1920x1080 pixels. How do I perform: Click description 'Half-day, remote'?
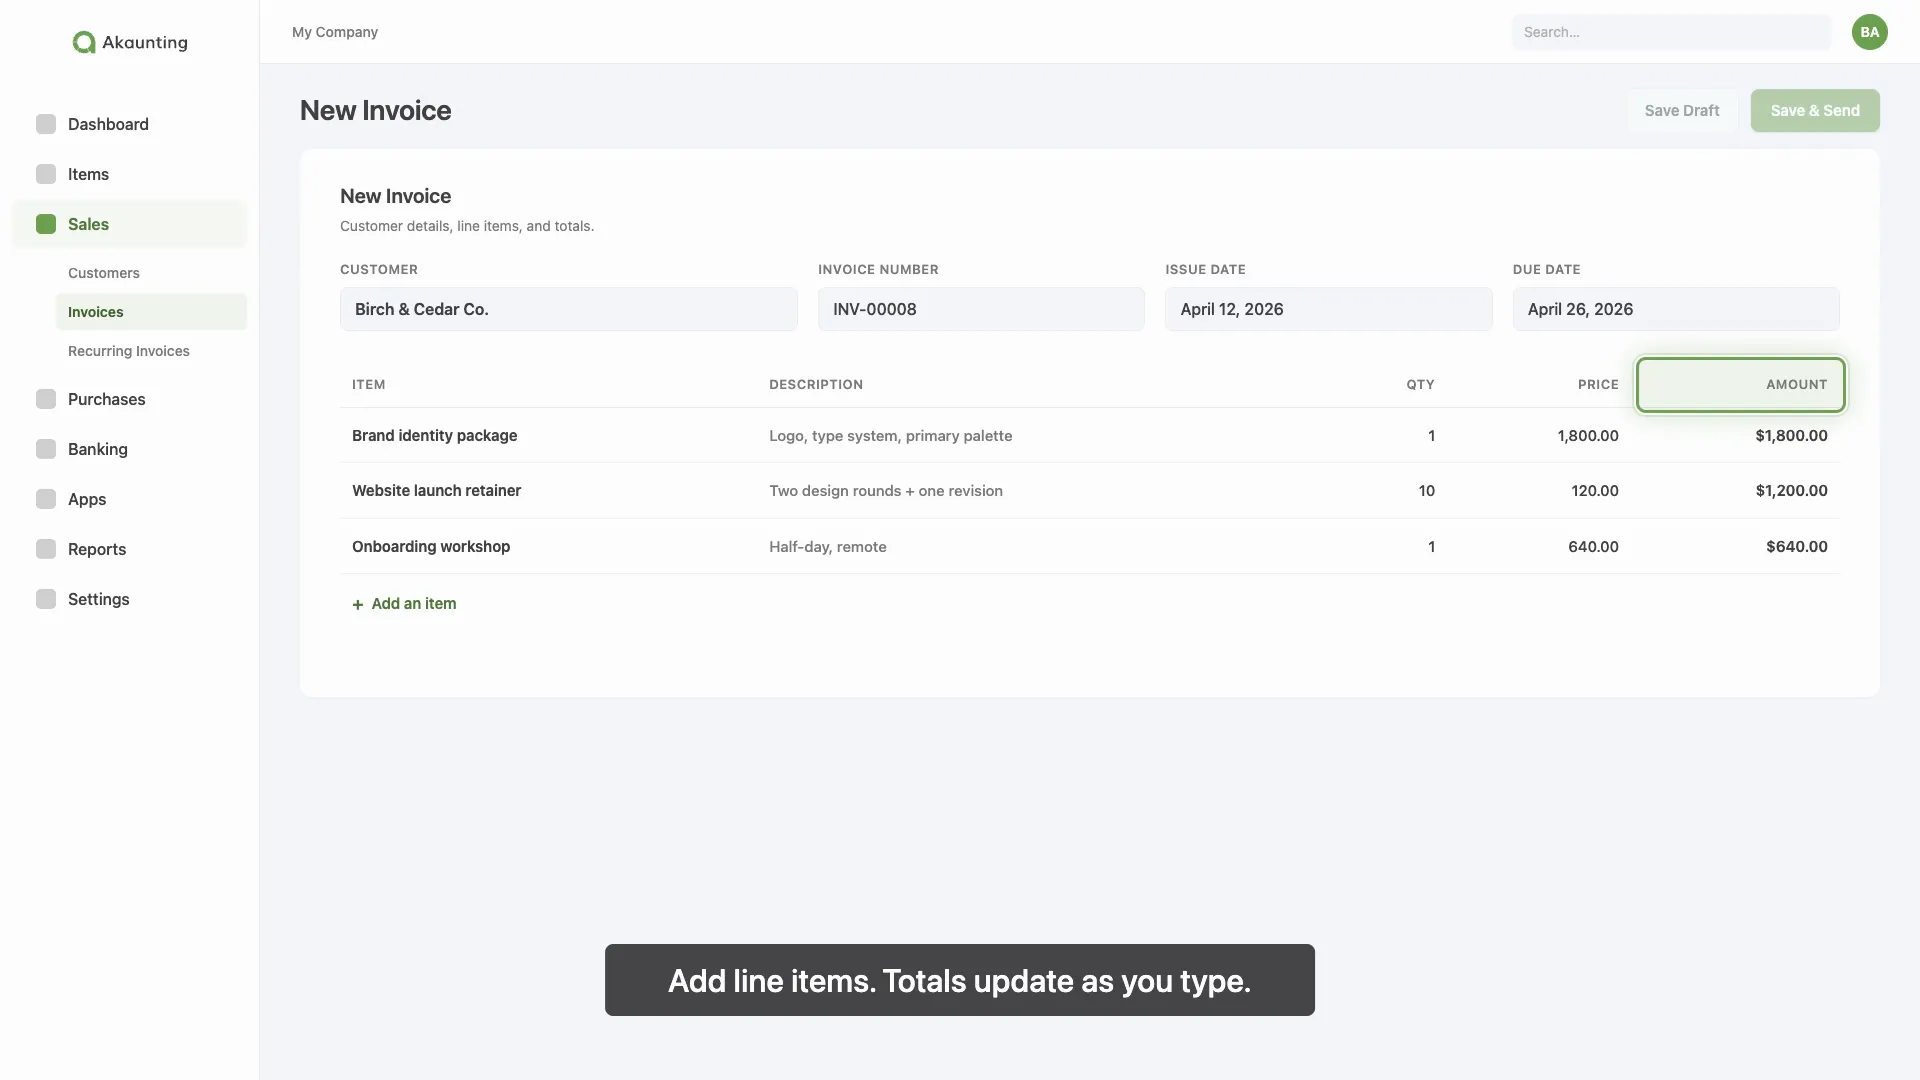(828, 546)
